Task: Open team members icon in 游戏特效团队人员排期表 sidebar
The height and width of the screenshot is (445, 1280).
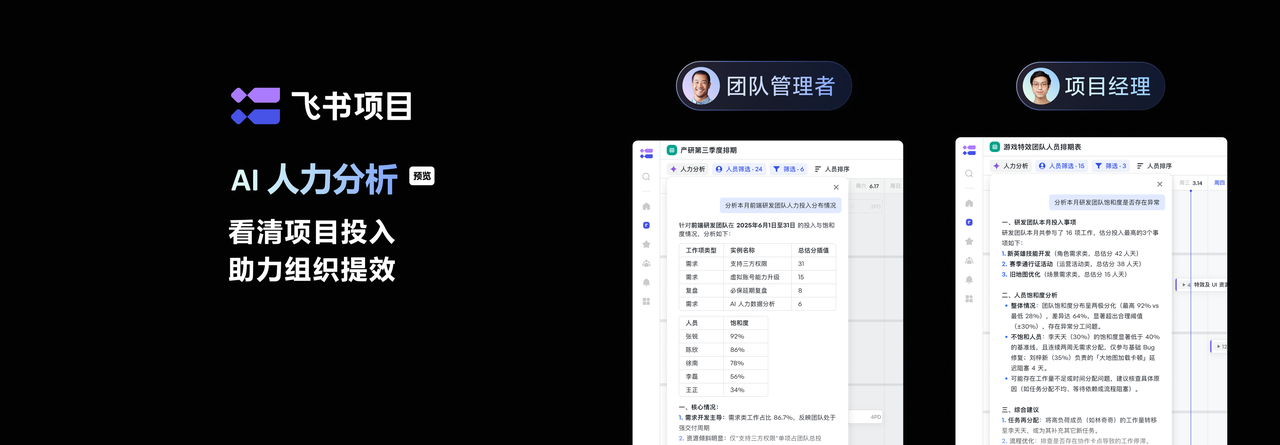Action: [x=969, y=260]
